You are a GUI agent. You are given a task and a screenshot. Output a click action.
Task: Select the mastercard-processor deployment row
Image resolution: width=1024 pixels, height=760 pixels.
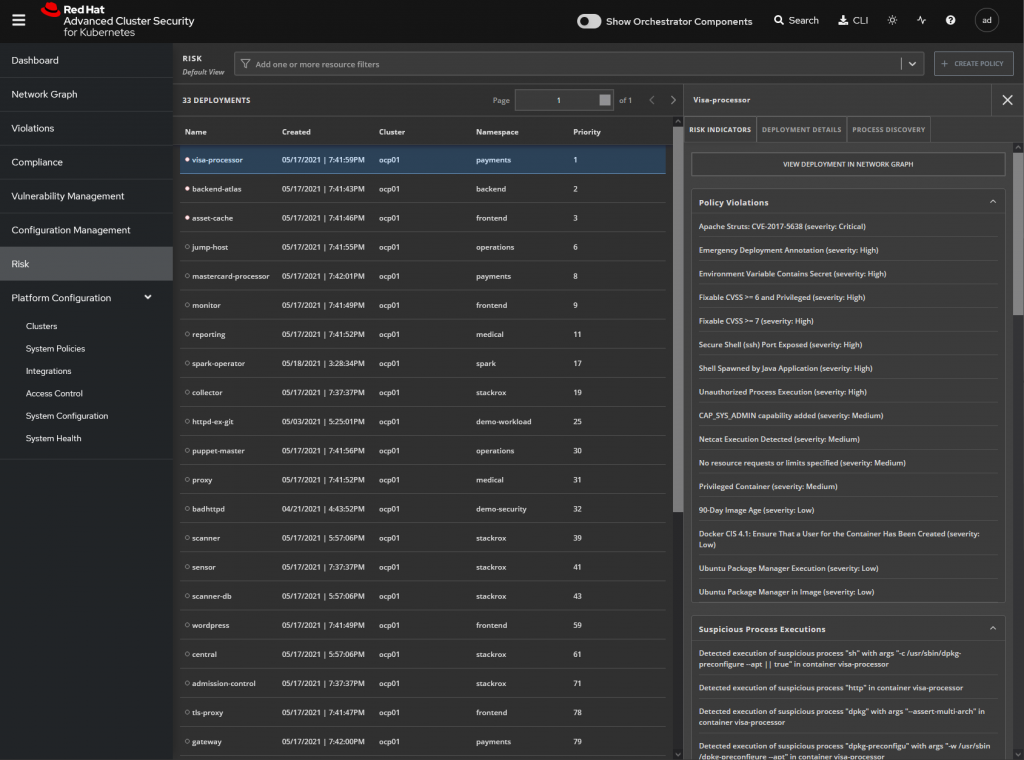point(423,276)
